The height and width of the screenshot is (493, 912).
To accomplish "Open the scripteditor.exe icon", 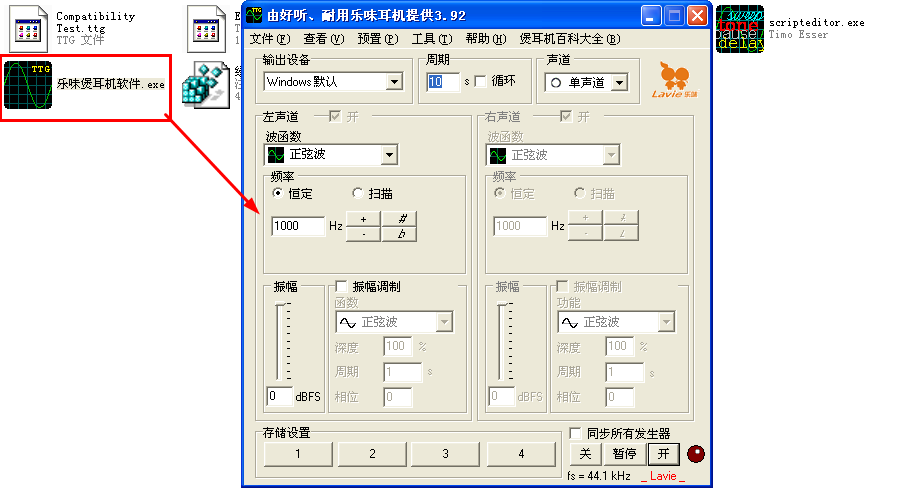I will click(740, 29).
